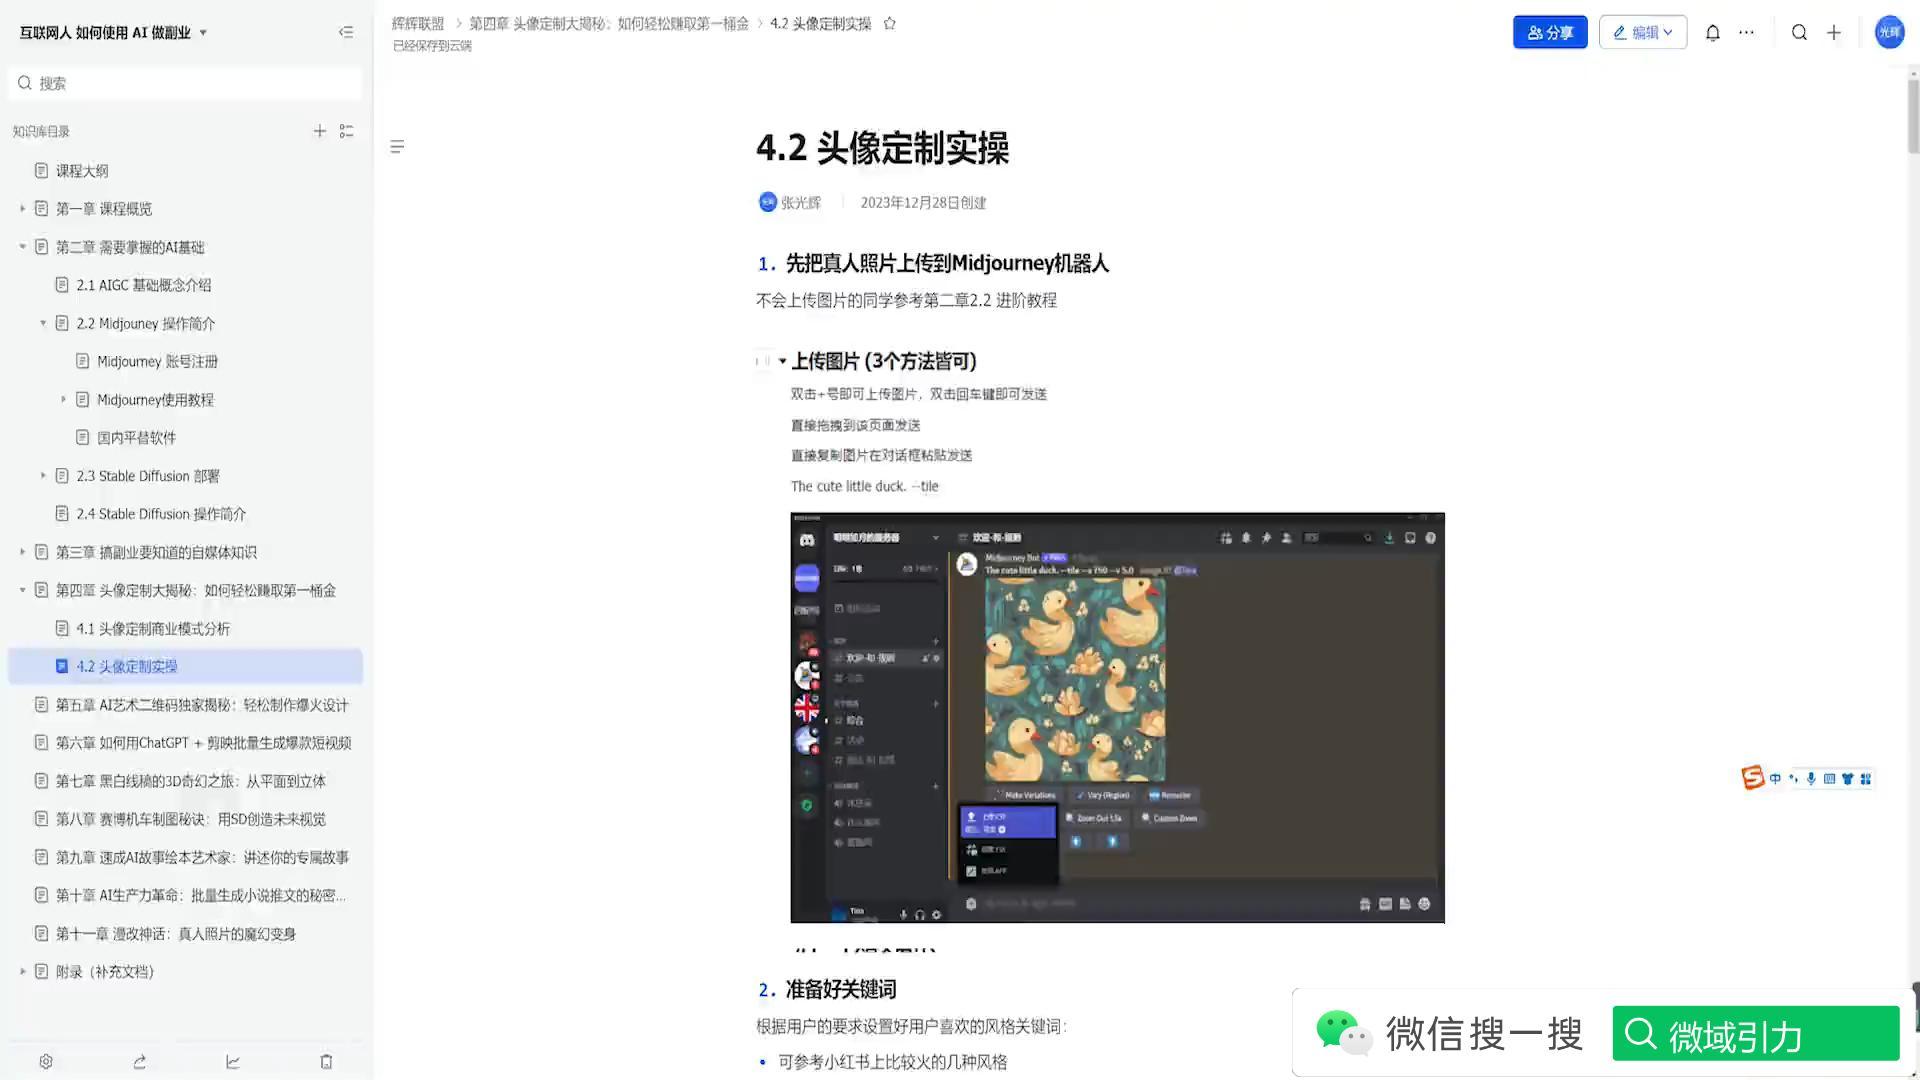This screenshot has width=1920, height=1080.
Task: Click Sogou voice input microphone
Action: (x=1811, y=778)
